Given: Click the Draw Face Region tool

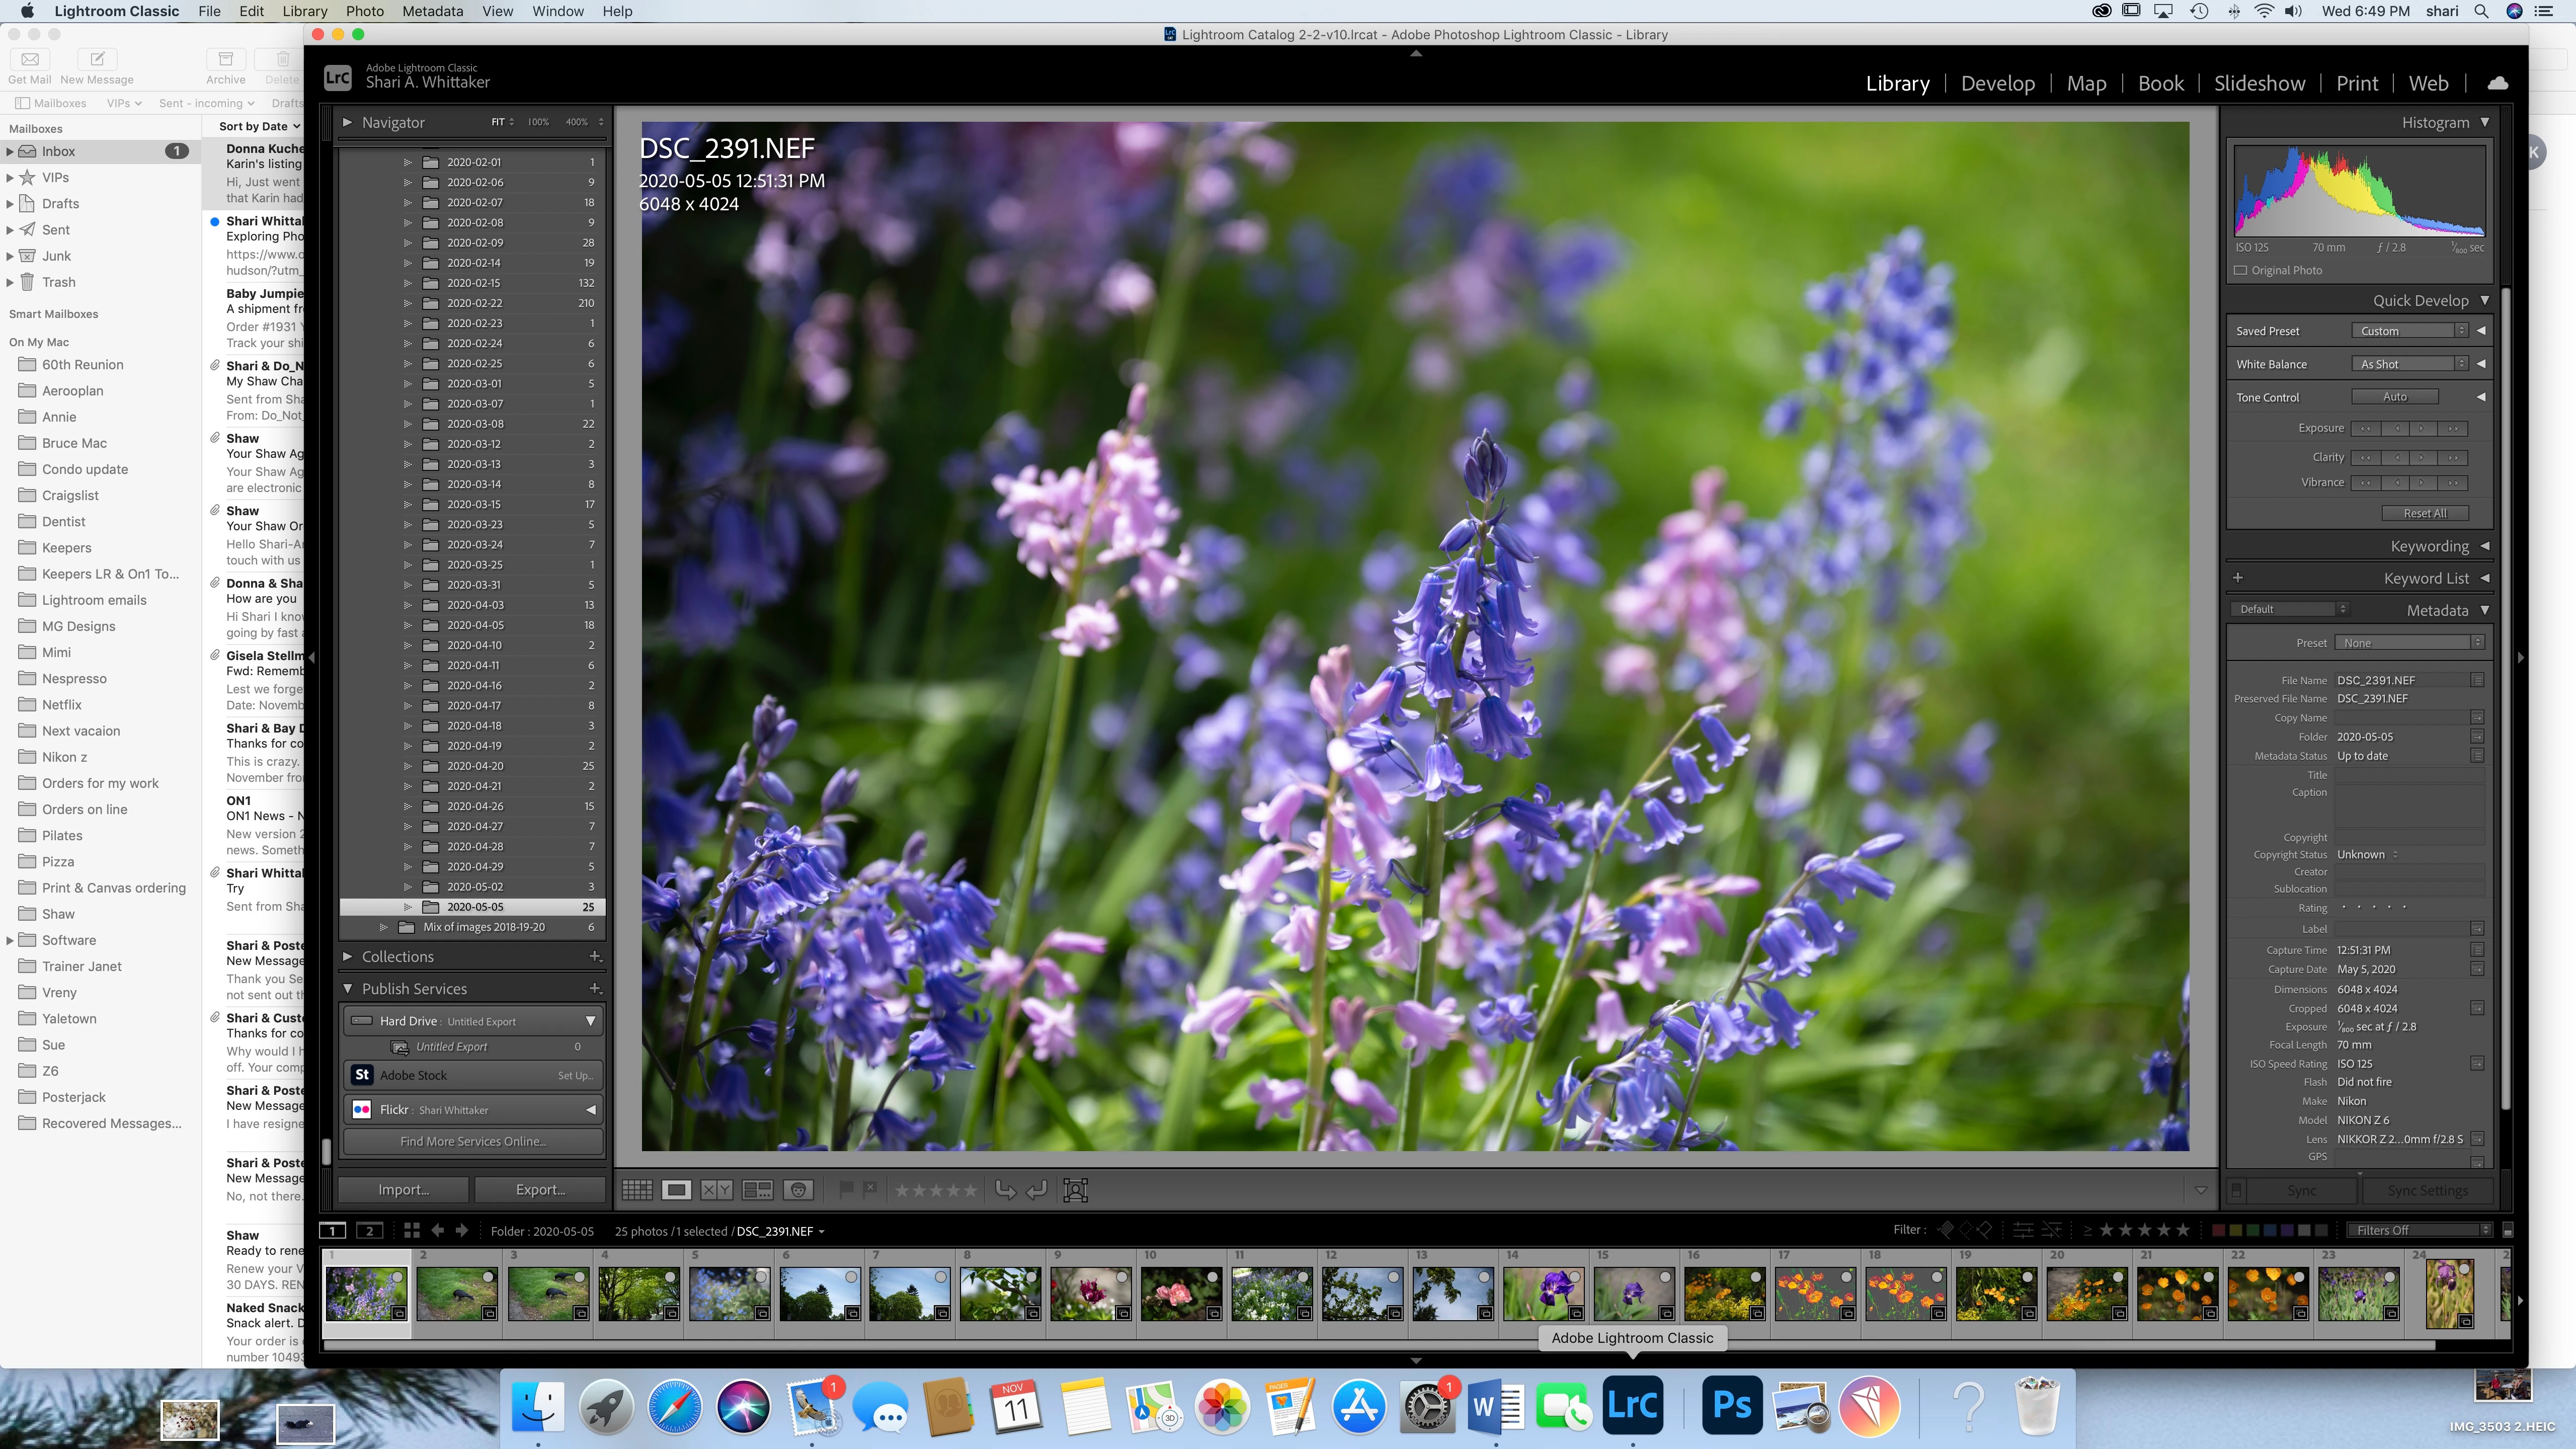Looking at the screenshot, I should 1076,1190.
